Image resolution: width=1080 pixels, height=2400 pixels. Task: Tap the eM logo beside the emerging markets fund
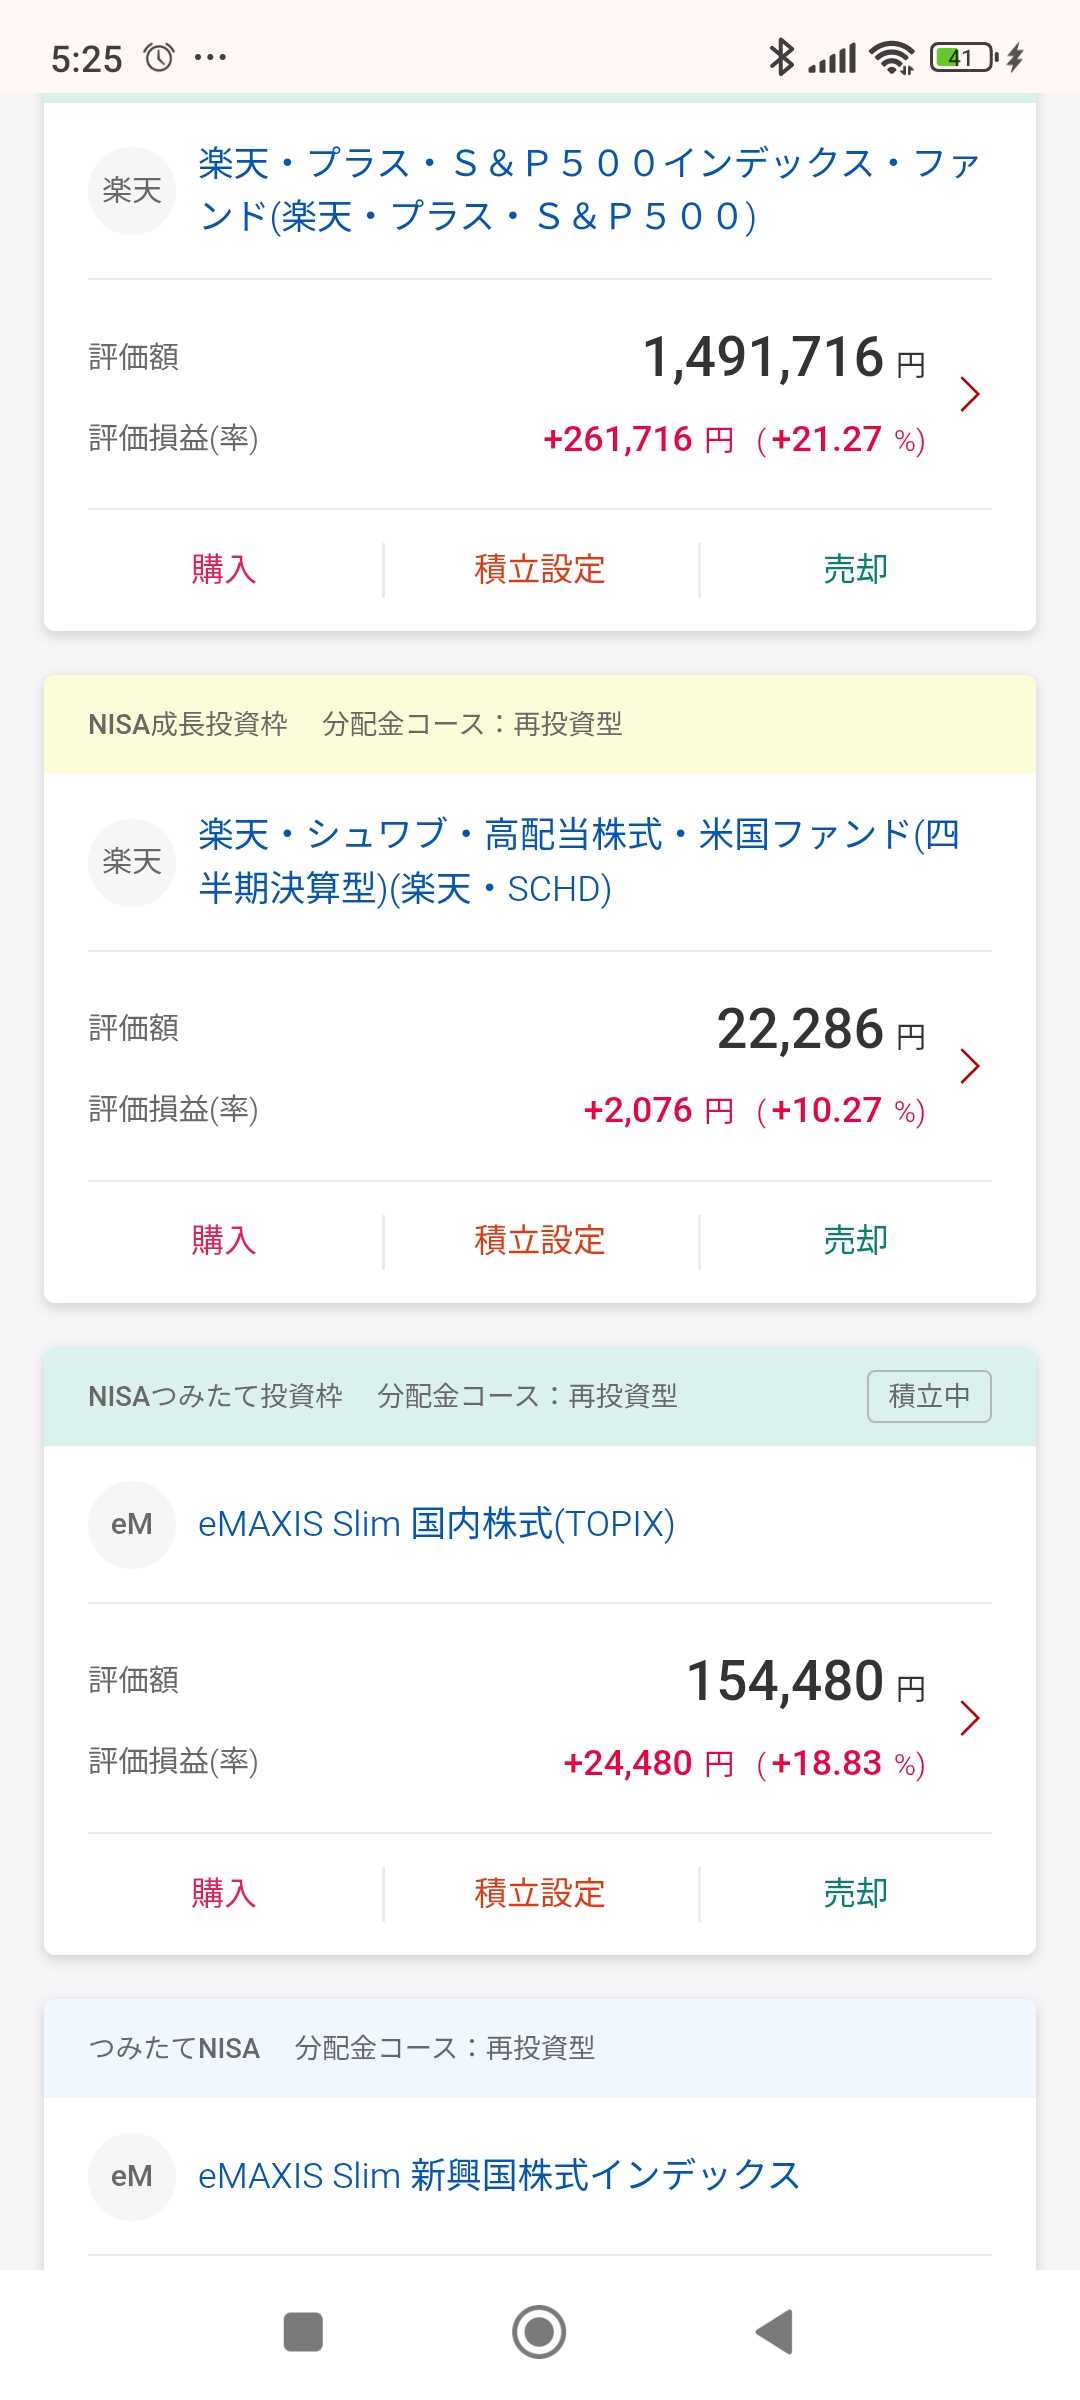(x=132, y=2176)
